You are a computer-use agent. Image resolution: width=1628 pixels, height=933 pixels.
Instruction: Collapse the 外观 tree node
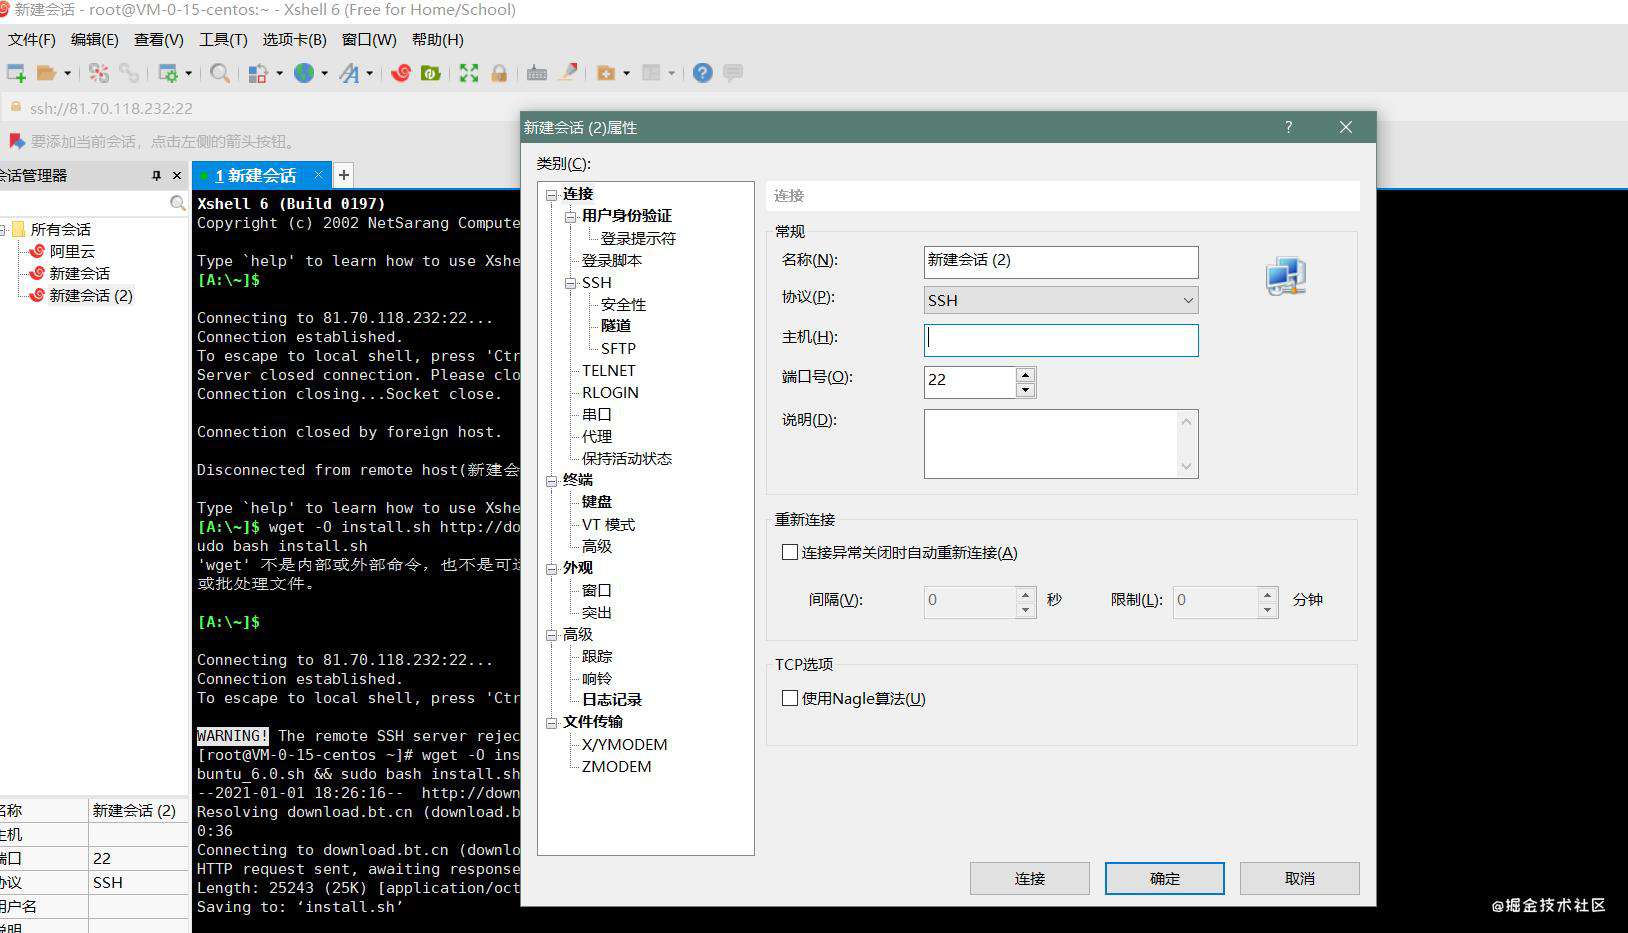pos(551,568)
